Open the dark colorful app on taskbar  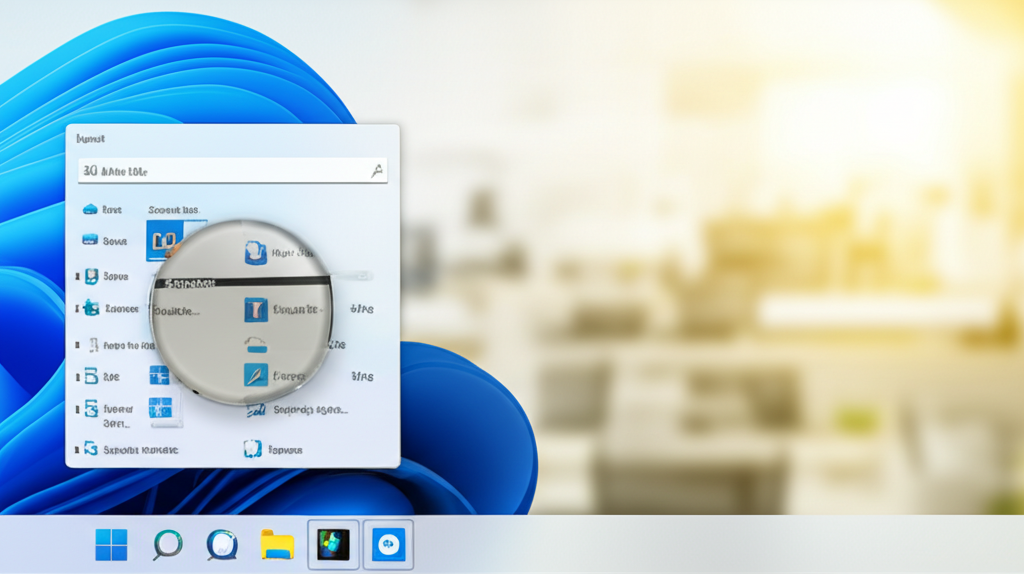332,545
